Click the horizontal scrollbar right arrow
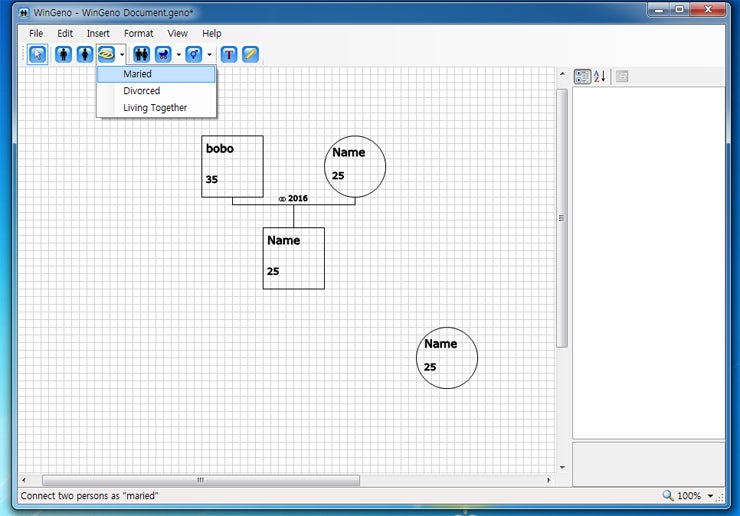Image resolution: width=740 pixels, height=516 pixels. coord(548,480)
